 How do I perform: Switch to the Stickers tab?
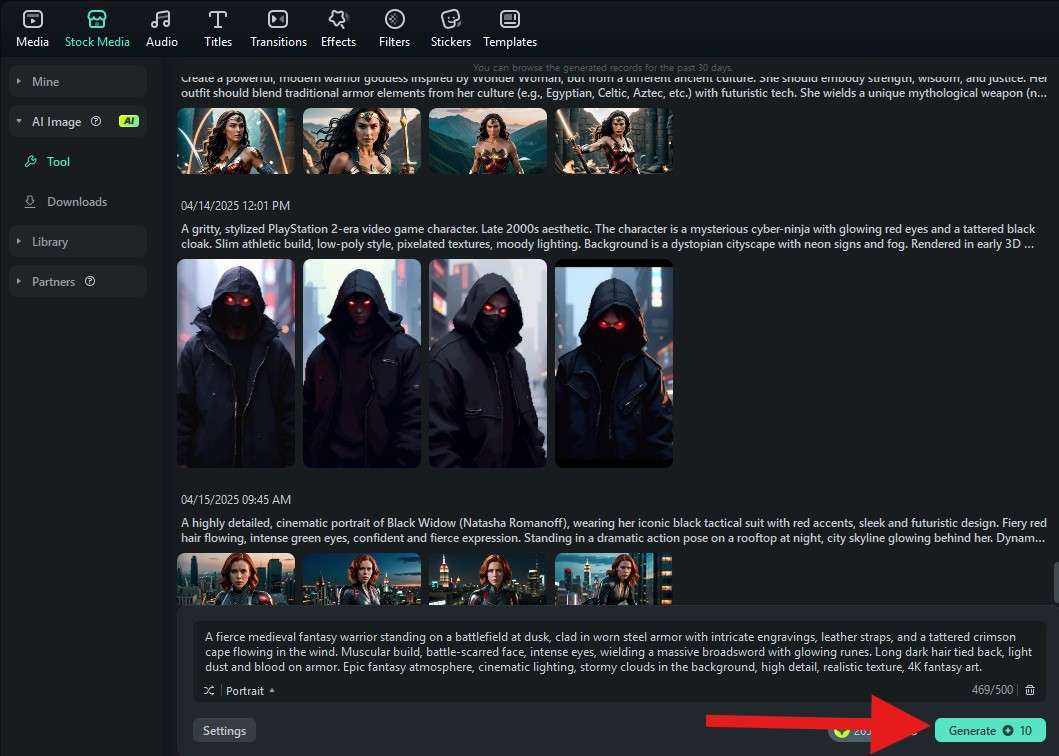[450, 29]
